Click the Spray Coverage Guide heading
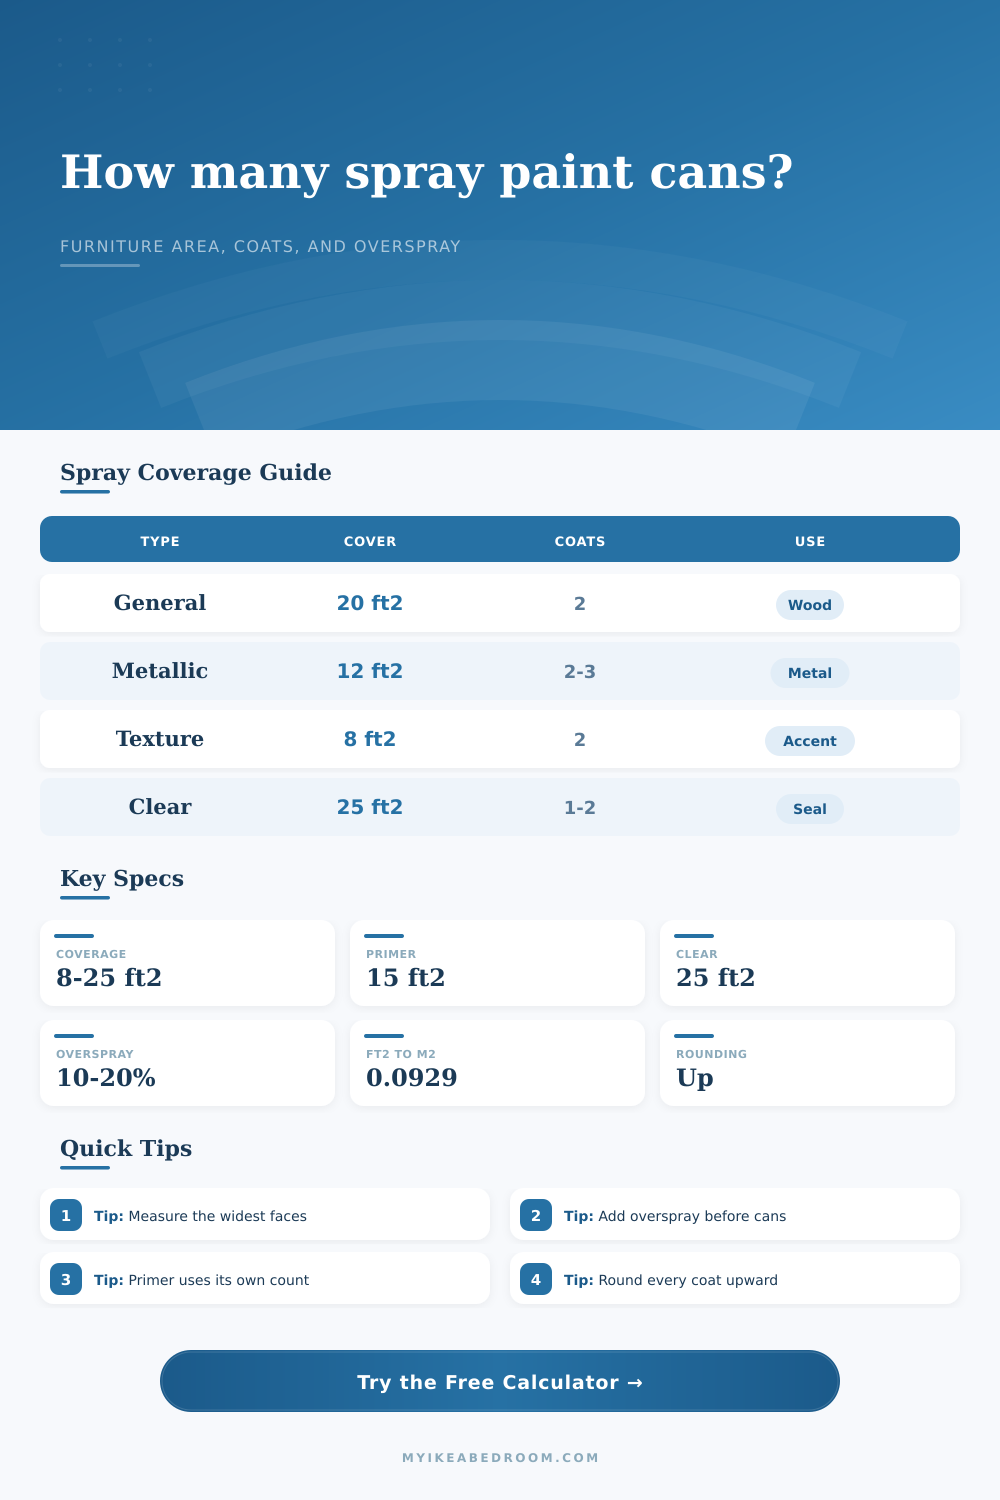1000x1500 pixels. coord(196,472)
